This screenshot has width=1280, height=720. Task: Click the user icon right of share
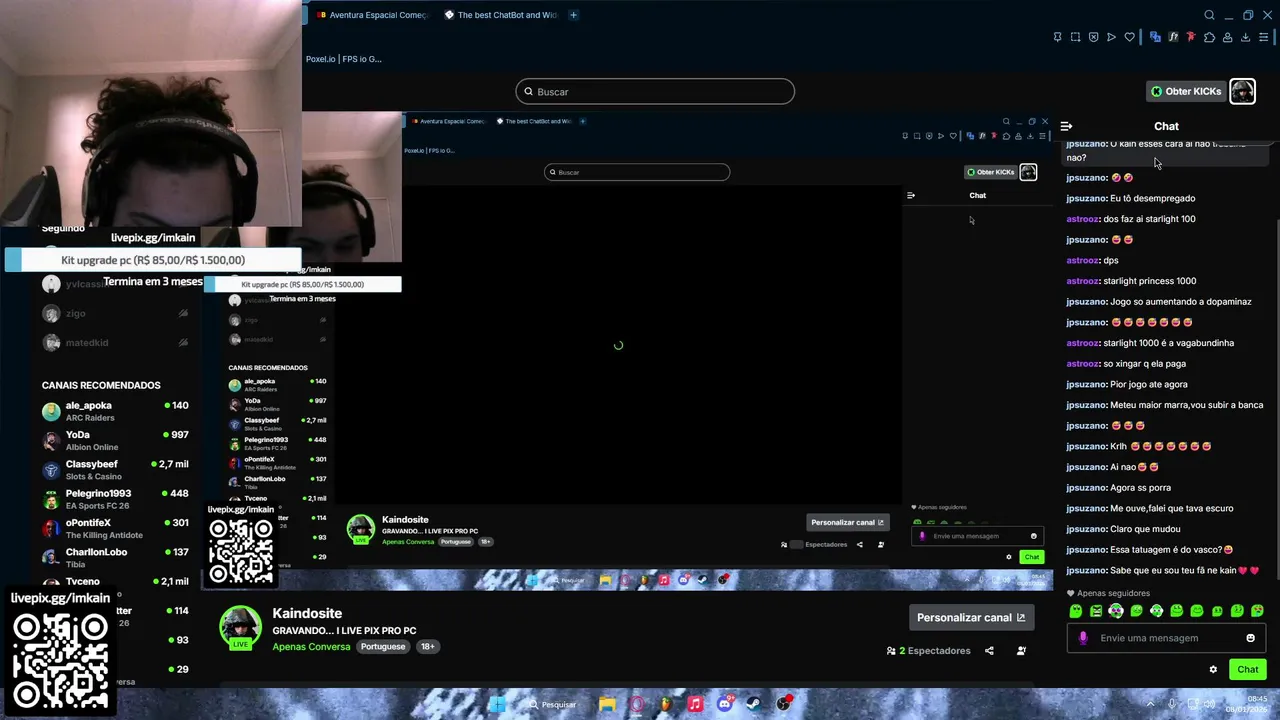coord(1021,651)
